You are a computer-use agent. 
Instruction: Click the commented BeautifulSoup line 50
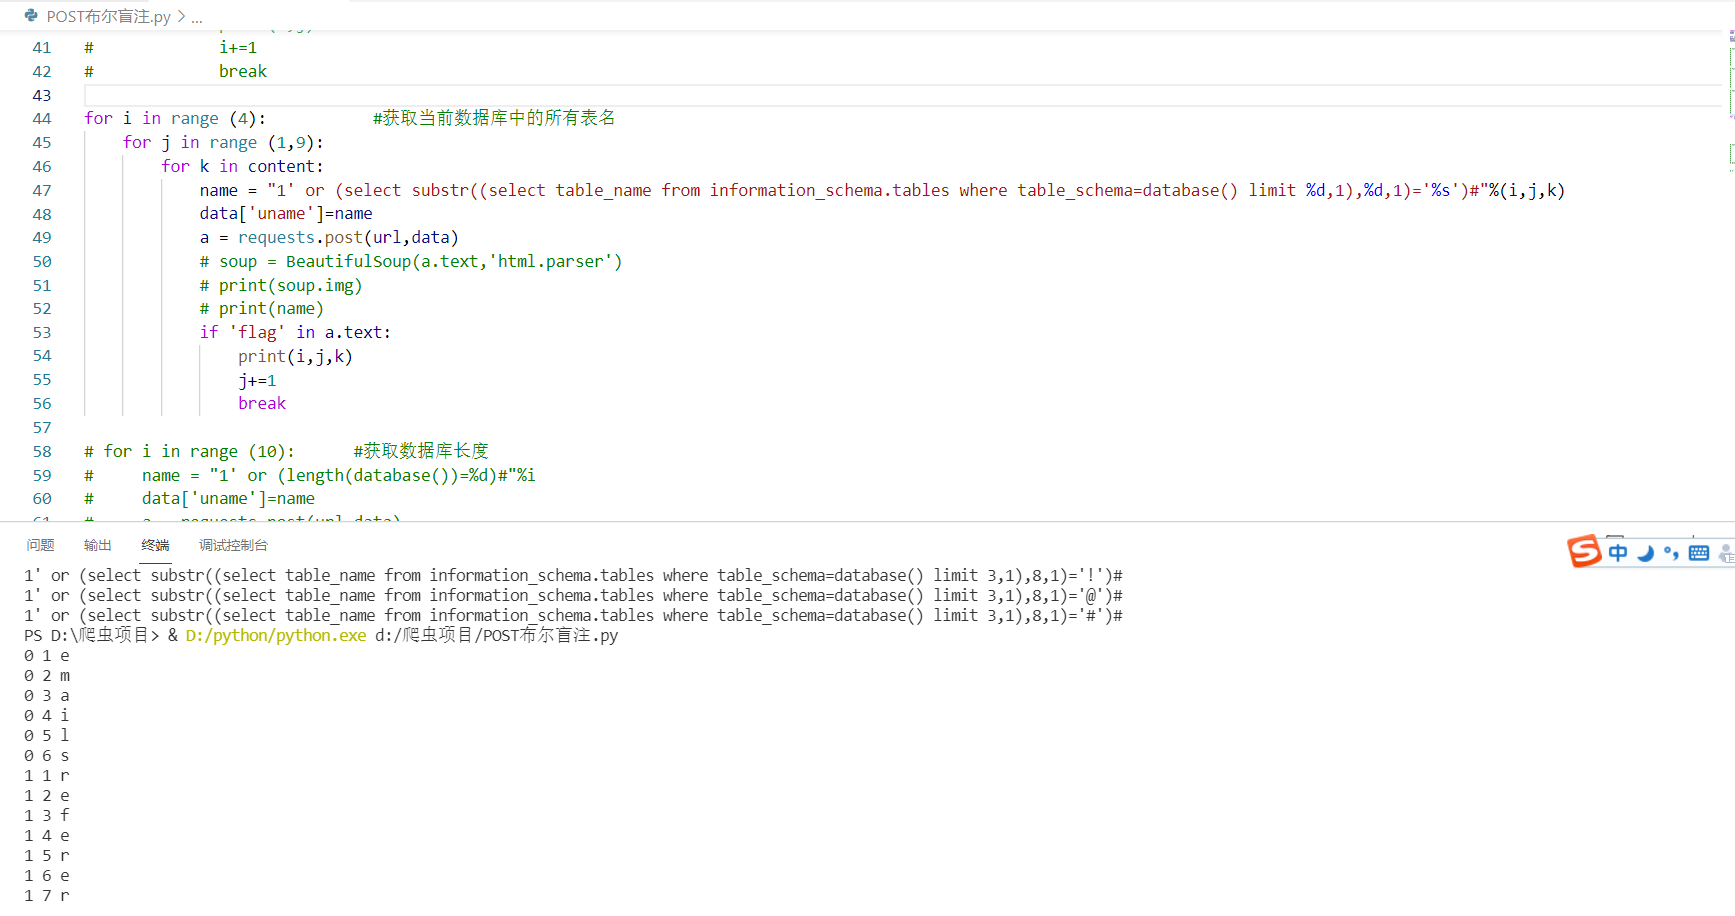pos(411,262)
